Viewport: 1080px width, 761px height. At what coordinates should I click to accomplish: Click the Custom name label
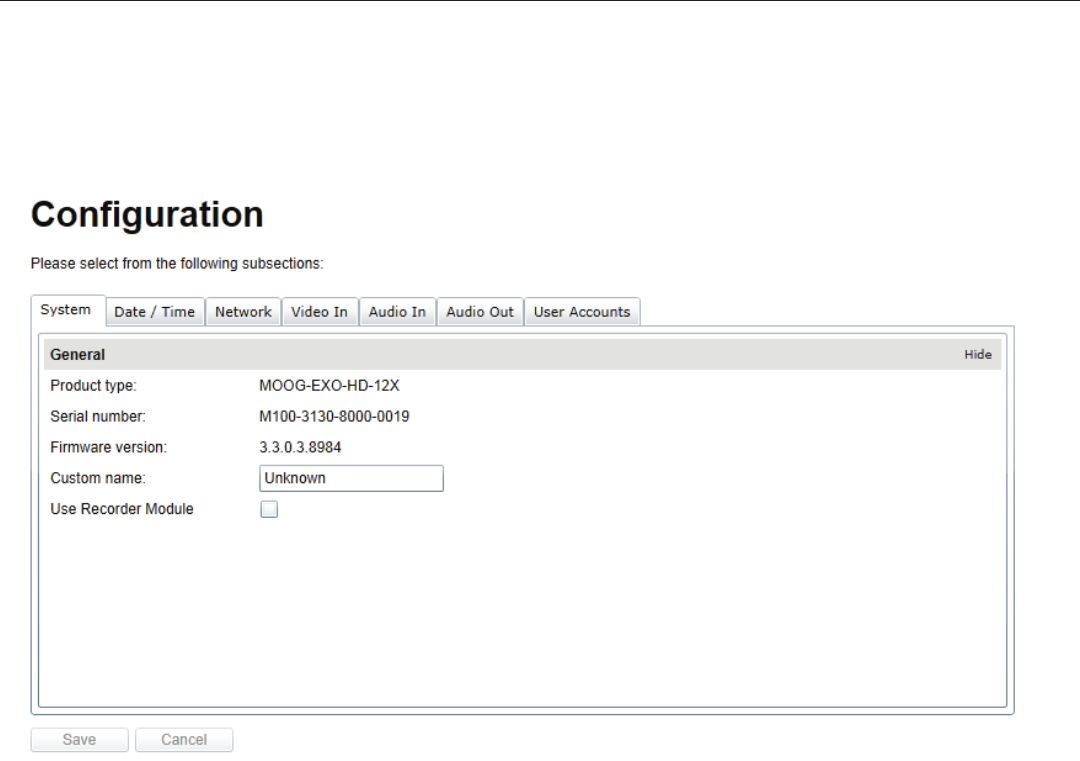point(98,478)
